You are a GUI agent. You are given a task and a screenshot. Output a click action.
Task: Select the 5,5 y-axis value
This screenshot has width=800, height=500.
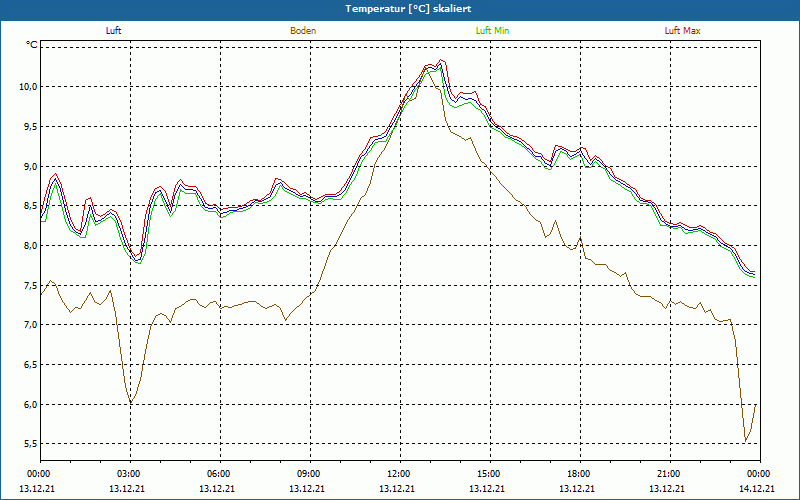(x=30, y=444)
